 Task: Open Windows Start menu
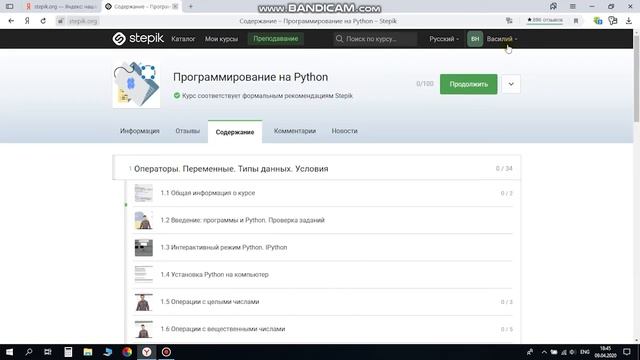pos(9,352)
